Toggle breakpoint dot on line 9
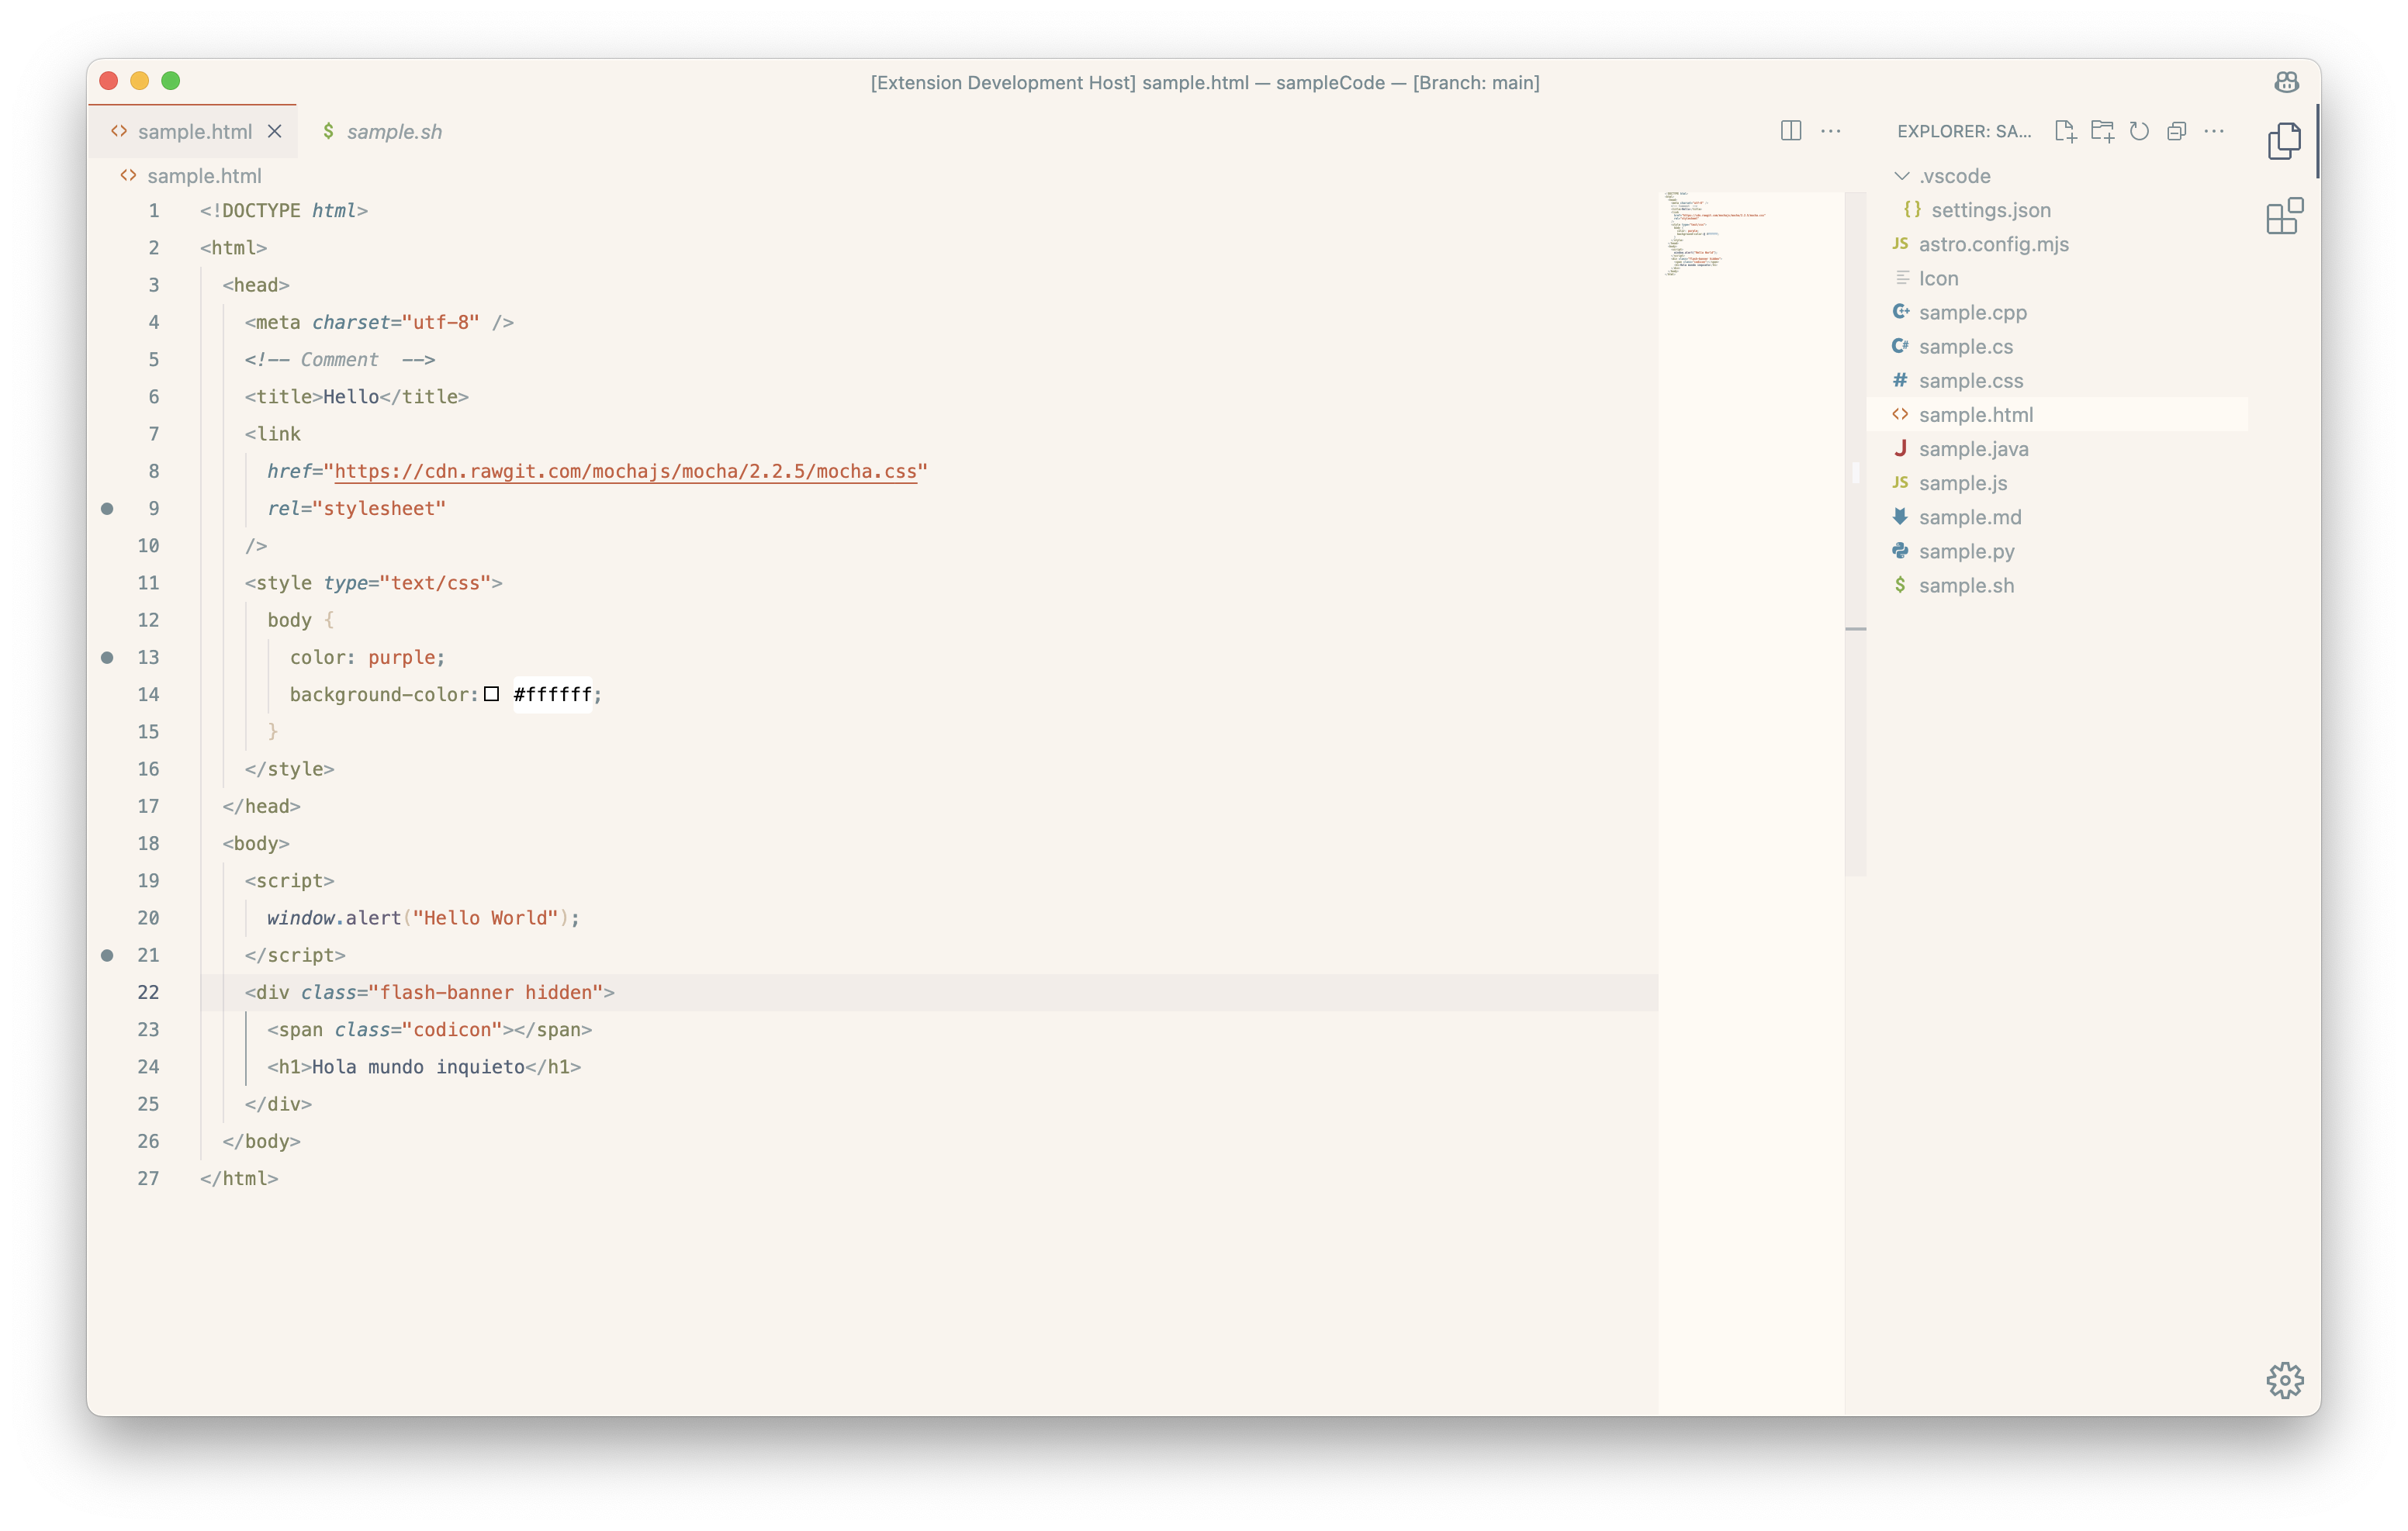 (107, 509)
